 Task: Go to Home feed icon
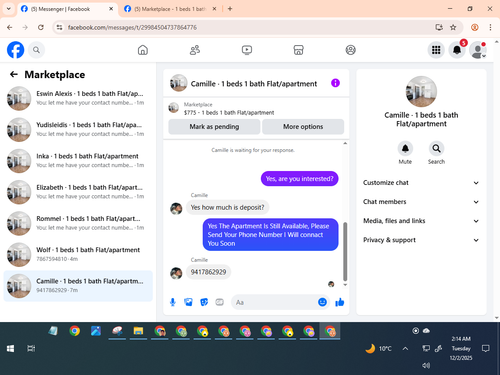pos(143,50)
